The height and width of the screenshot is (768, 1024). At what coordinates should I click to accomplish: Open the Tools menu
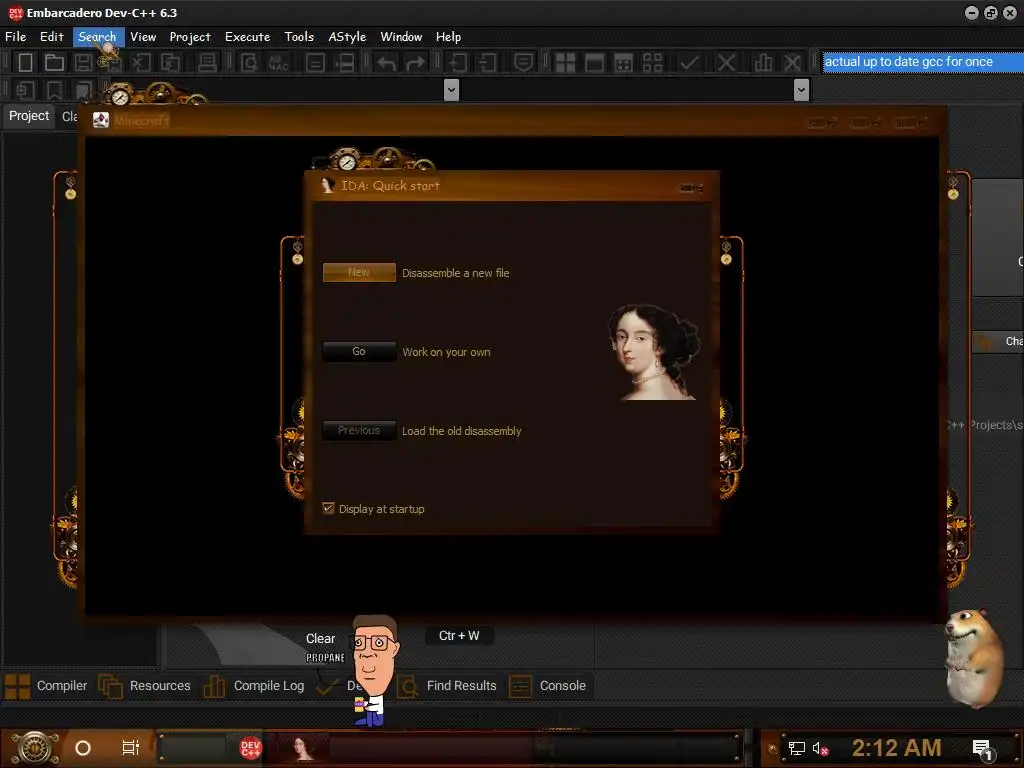[299, 37]
